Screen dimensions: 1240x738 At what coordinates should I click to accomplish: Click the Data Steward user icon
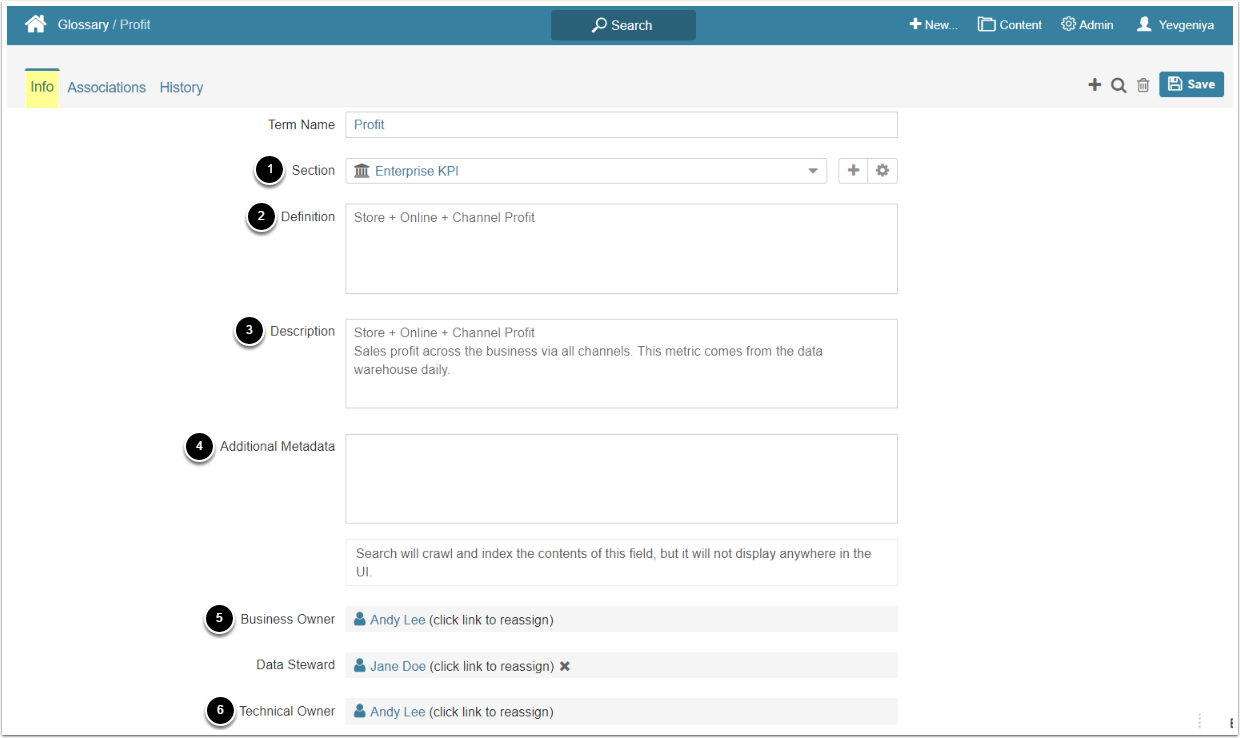(x=360, y=665)
